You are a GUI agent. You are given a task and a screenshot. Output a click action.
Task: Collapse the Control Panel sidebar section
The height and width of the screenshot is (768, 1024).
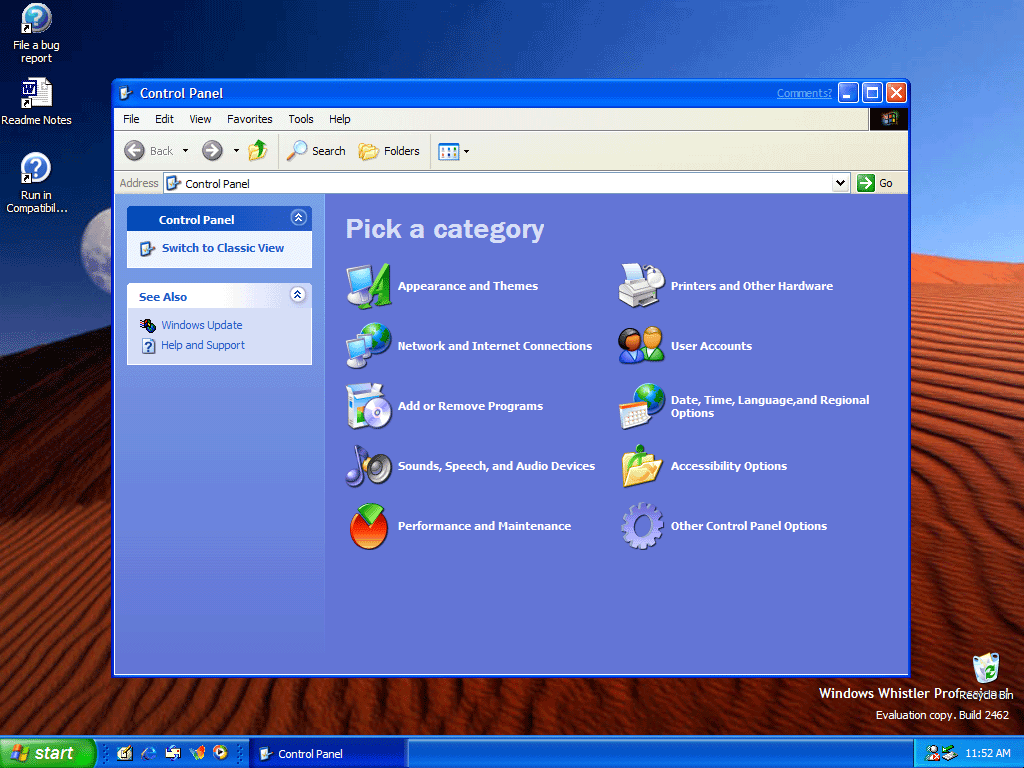coord(297,217)
